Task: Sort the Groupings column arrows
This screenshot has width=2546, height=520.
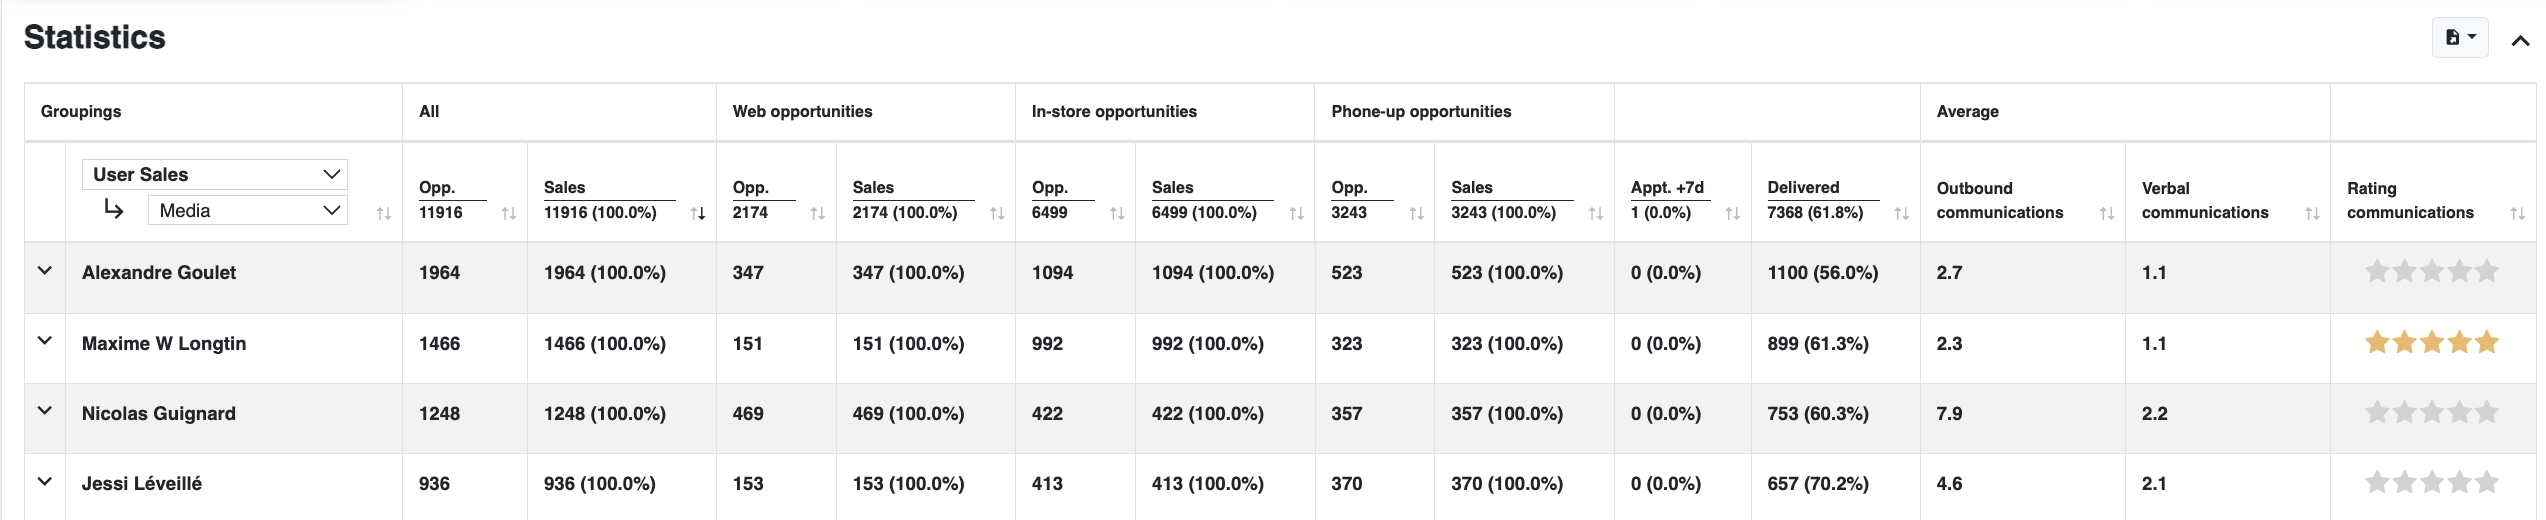Action: pos(383,213)
